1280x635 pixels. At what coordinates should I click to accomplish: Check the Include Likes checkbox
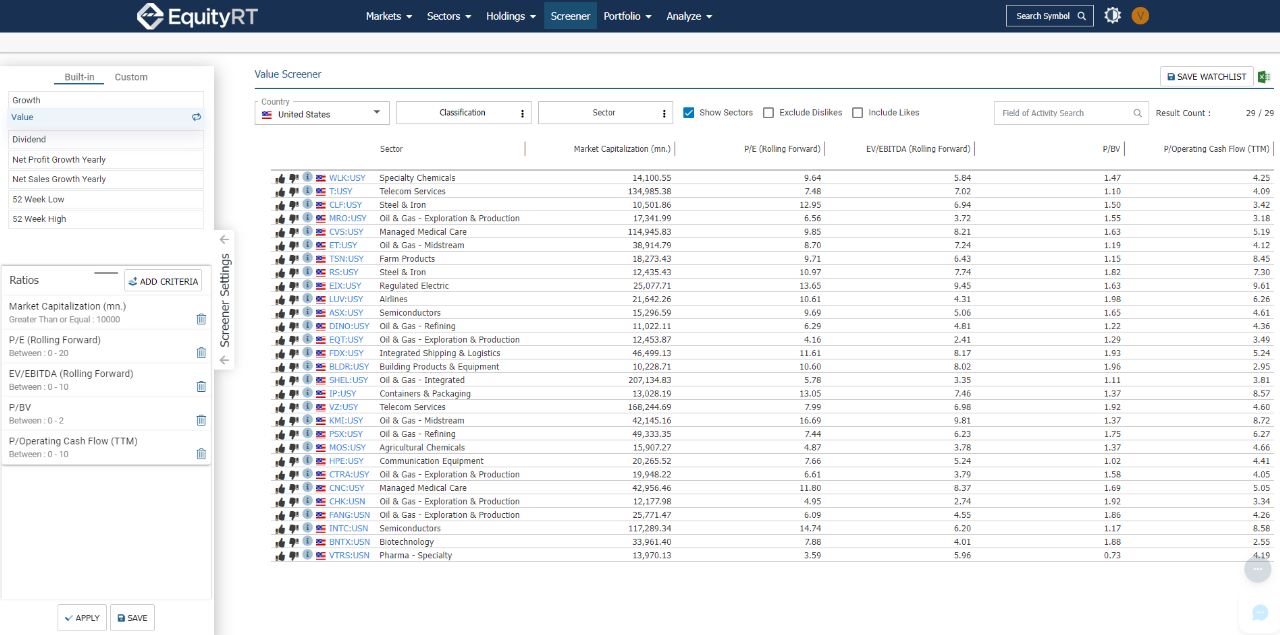pos(858,113)
